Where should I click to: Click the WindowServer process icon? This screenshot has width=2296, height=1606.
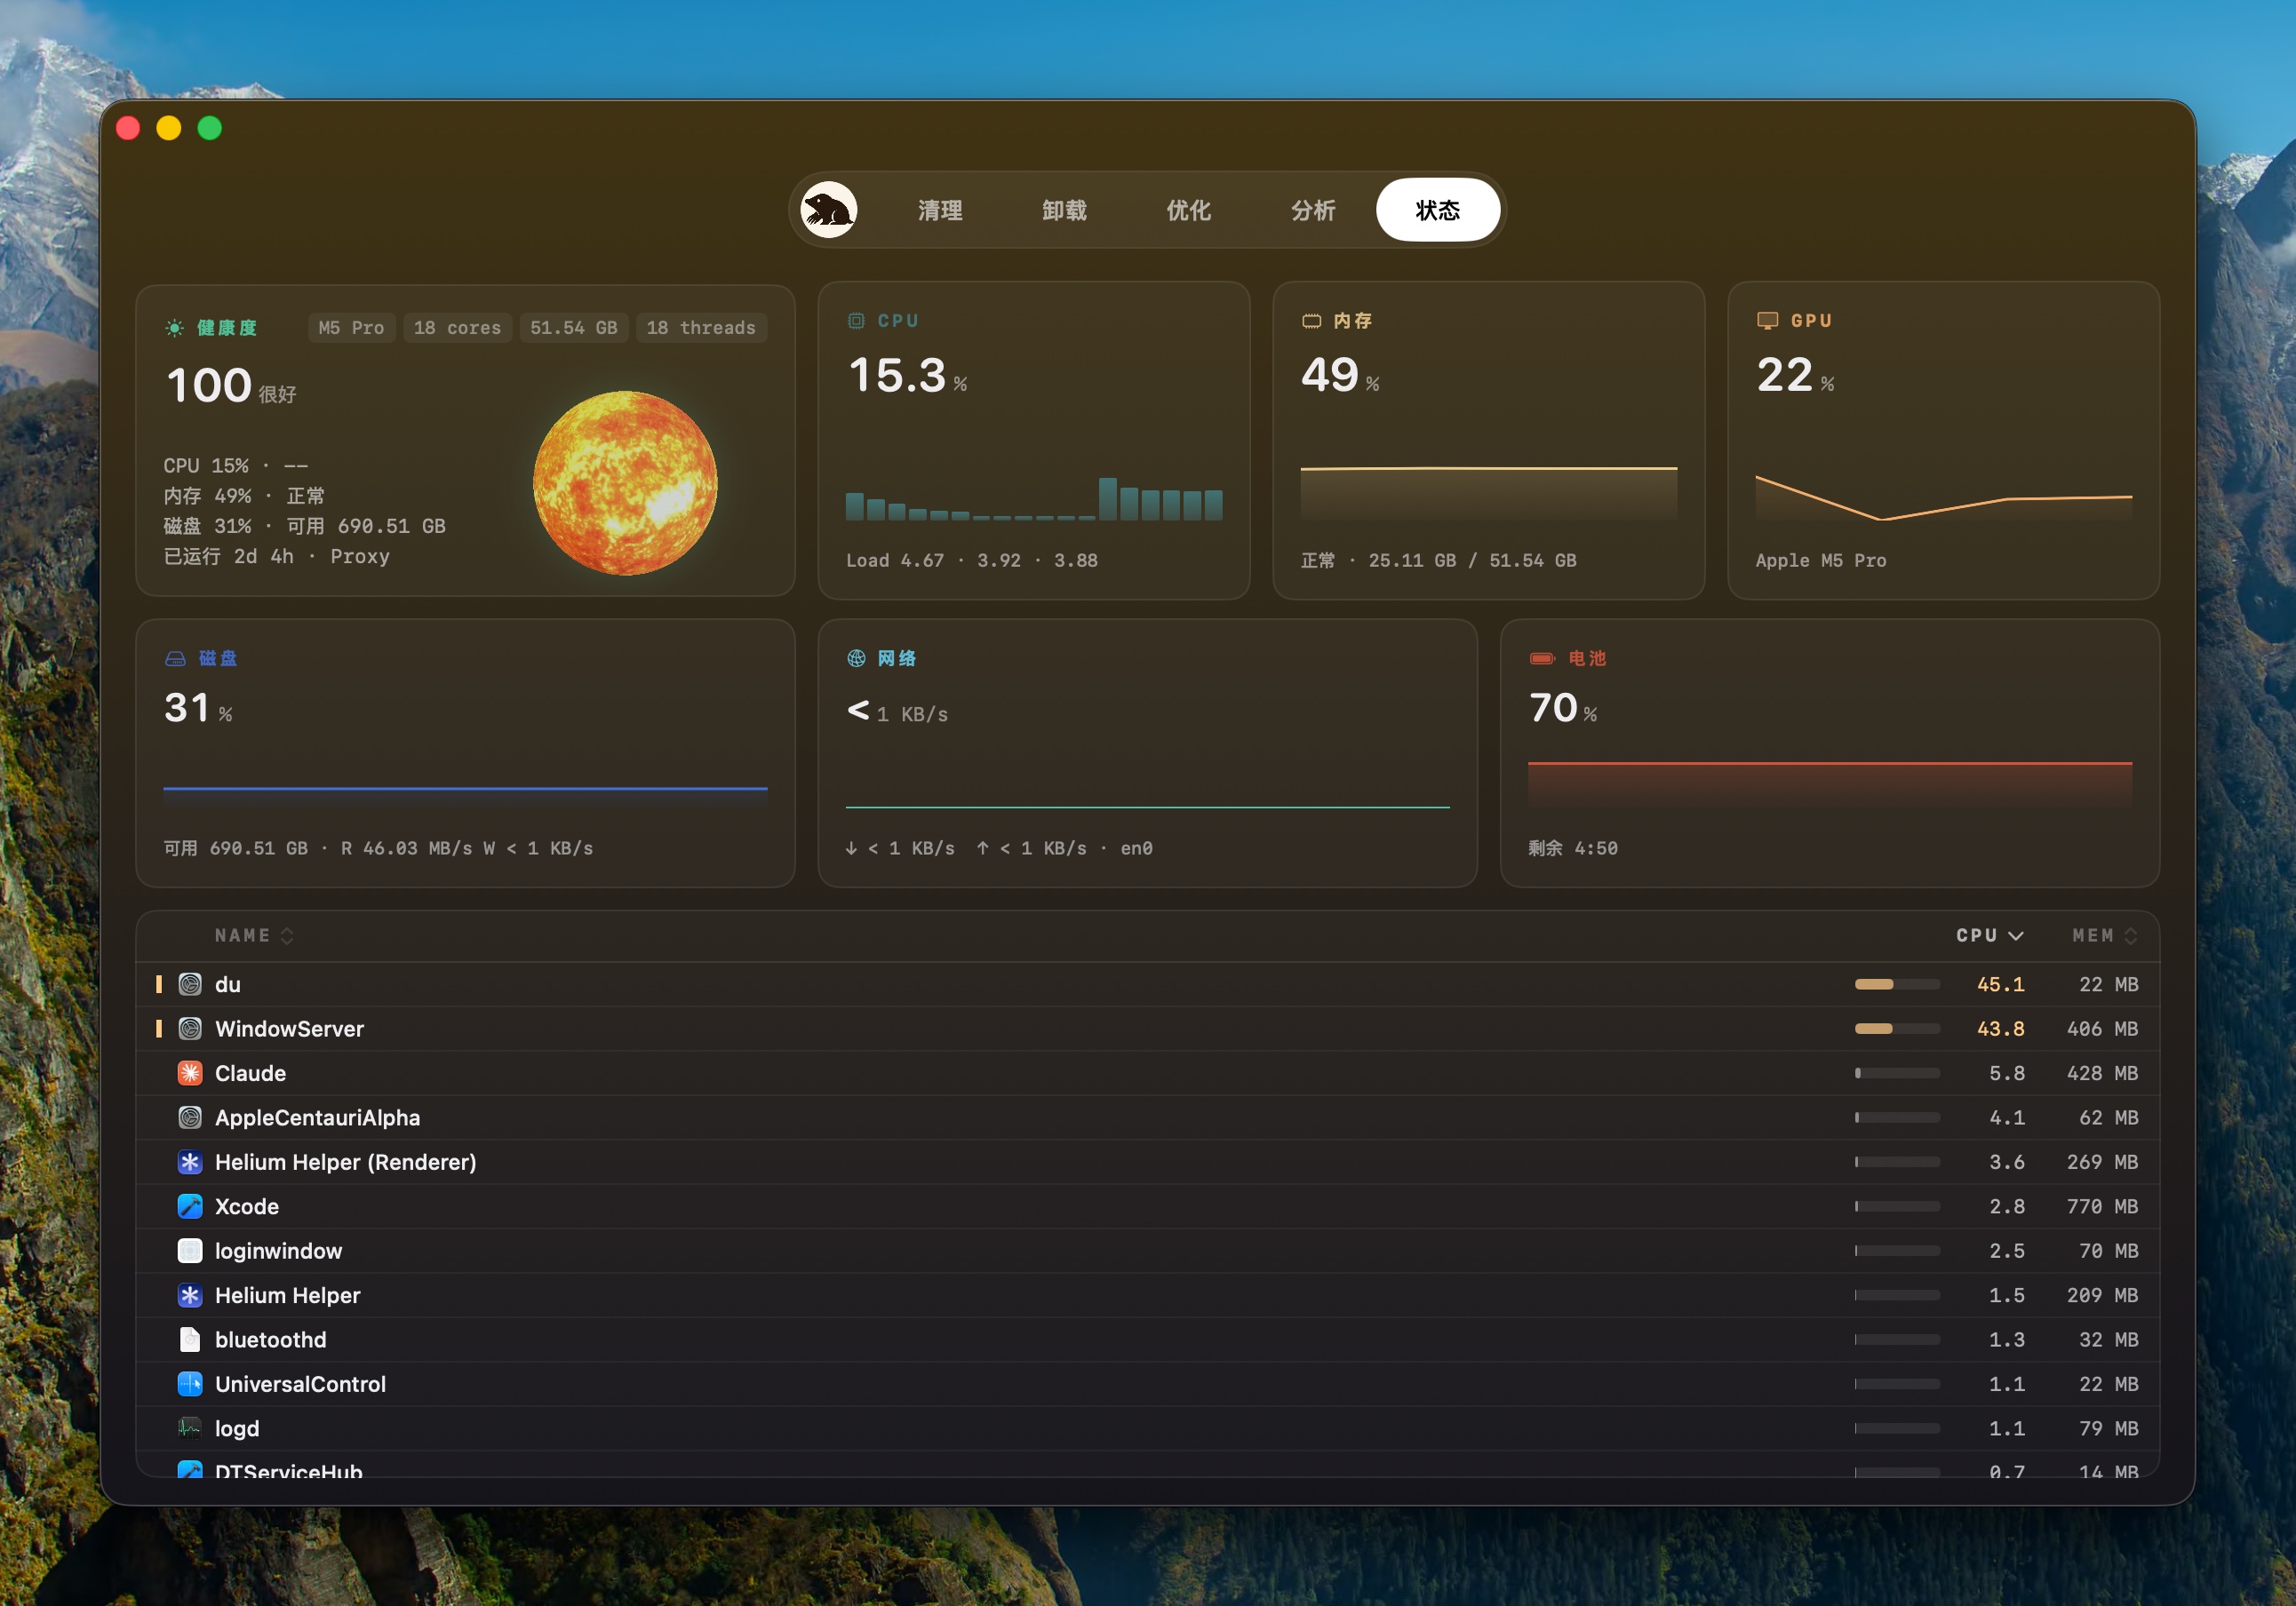(x=190, y=1028)
